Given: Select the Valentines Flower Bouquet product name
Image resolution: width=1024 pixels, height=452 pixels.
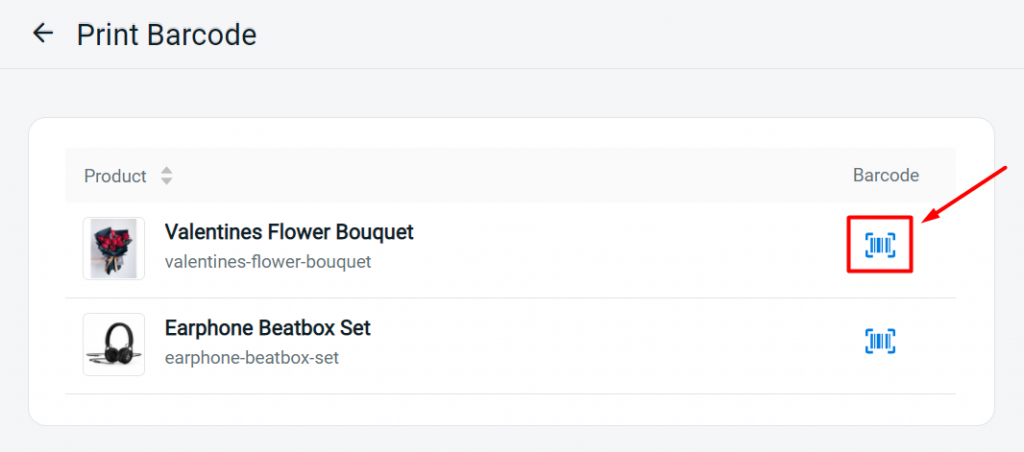Looking at the screenshot, I should (x=289, y=232).
